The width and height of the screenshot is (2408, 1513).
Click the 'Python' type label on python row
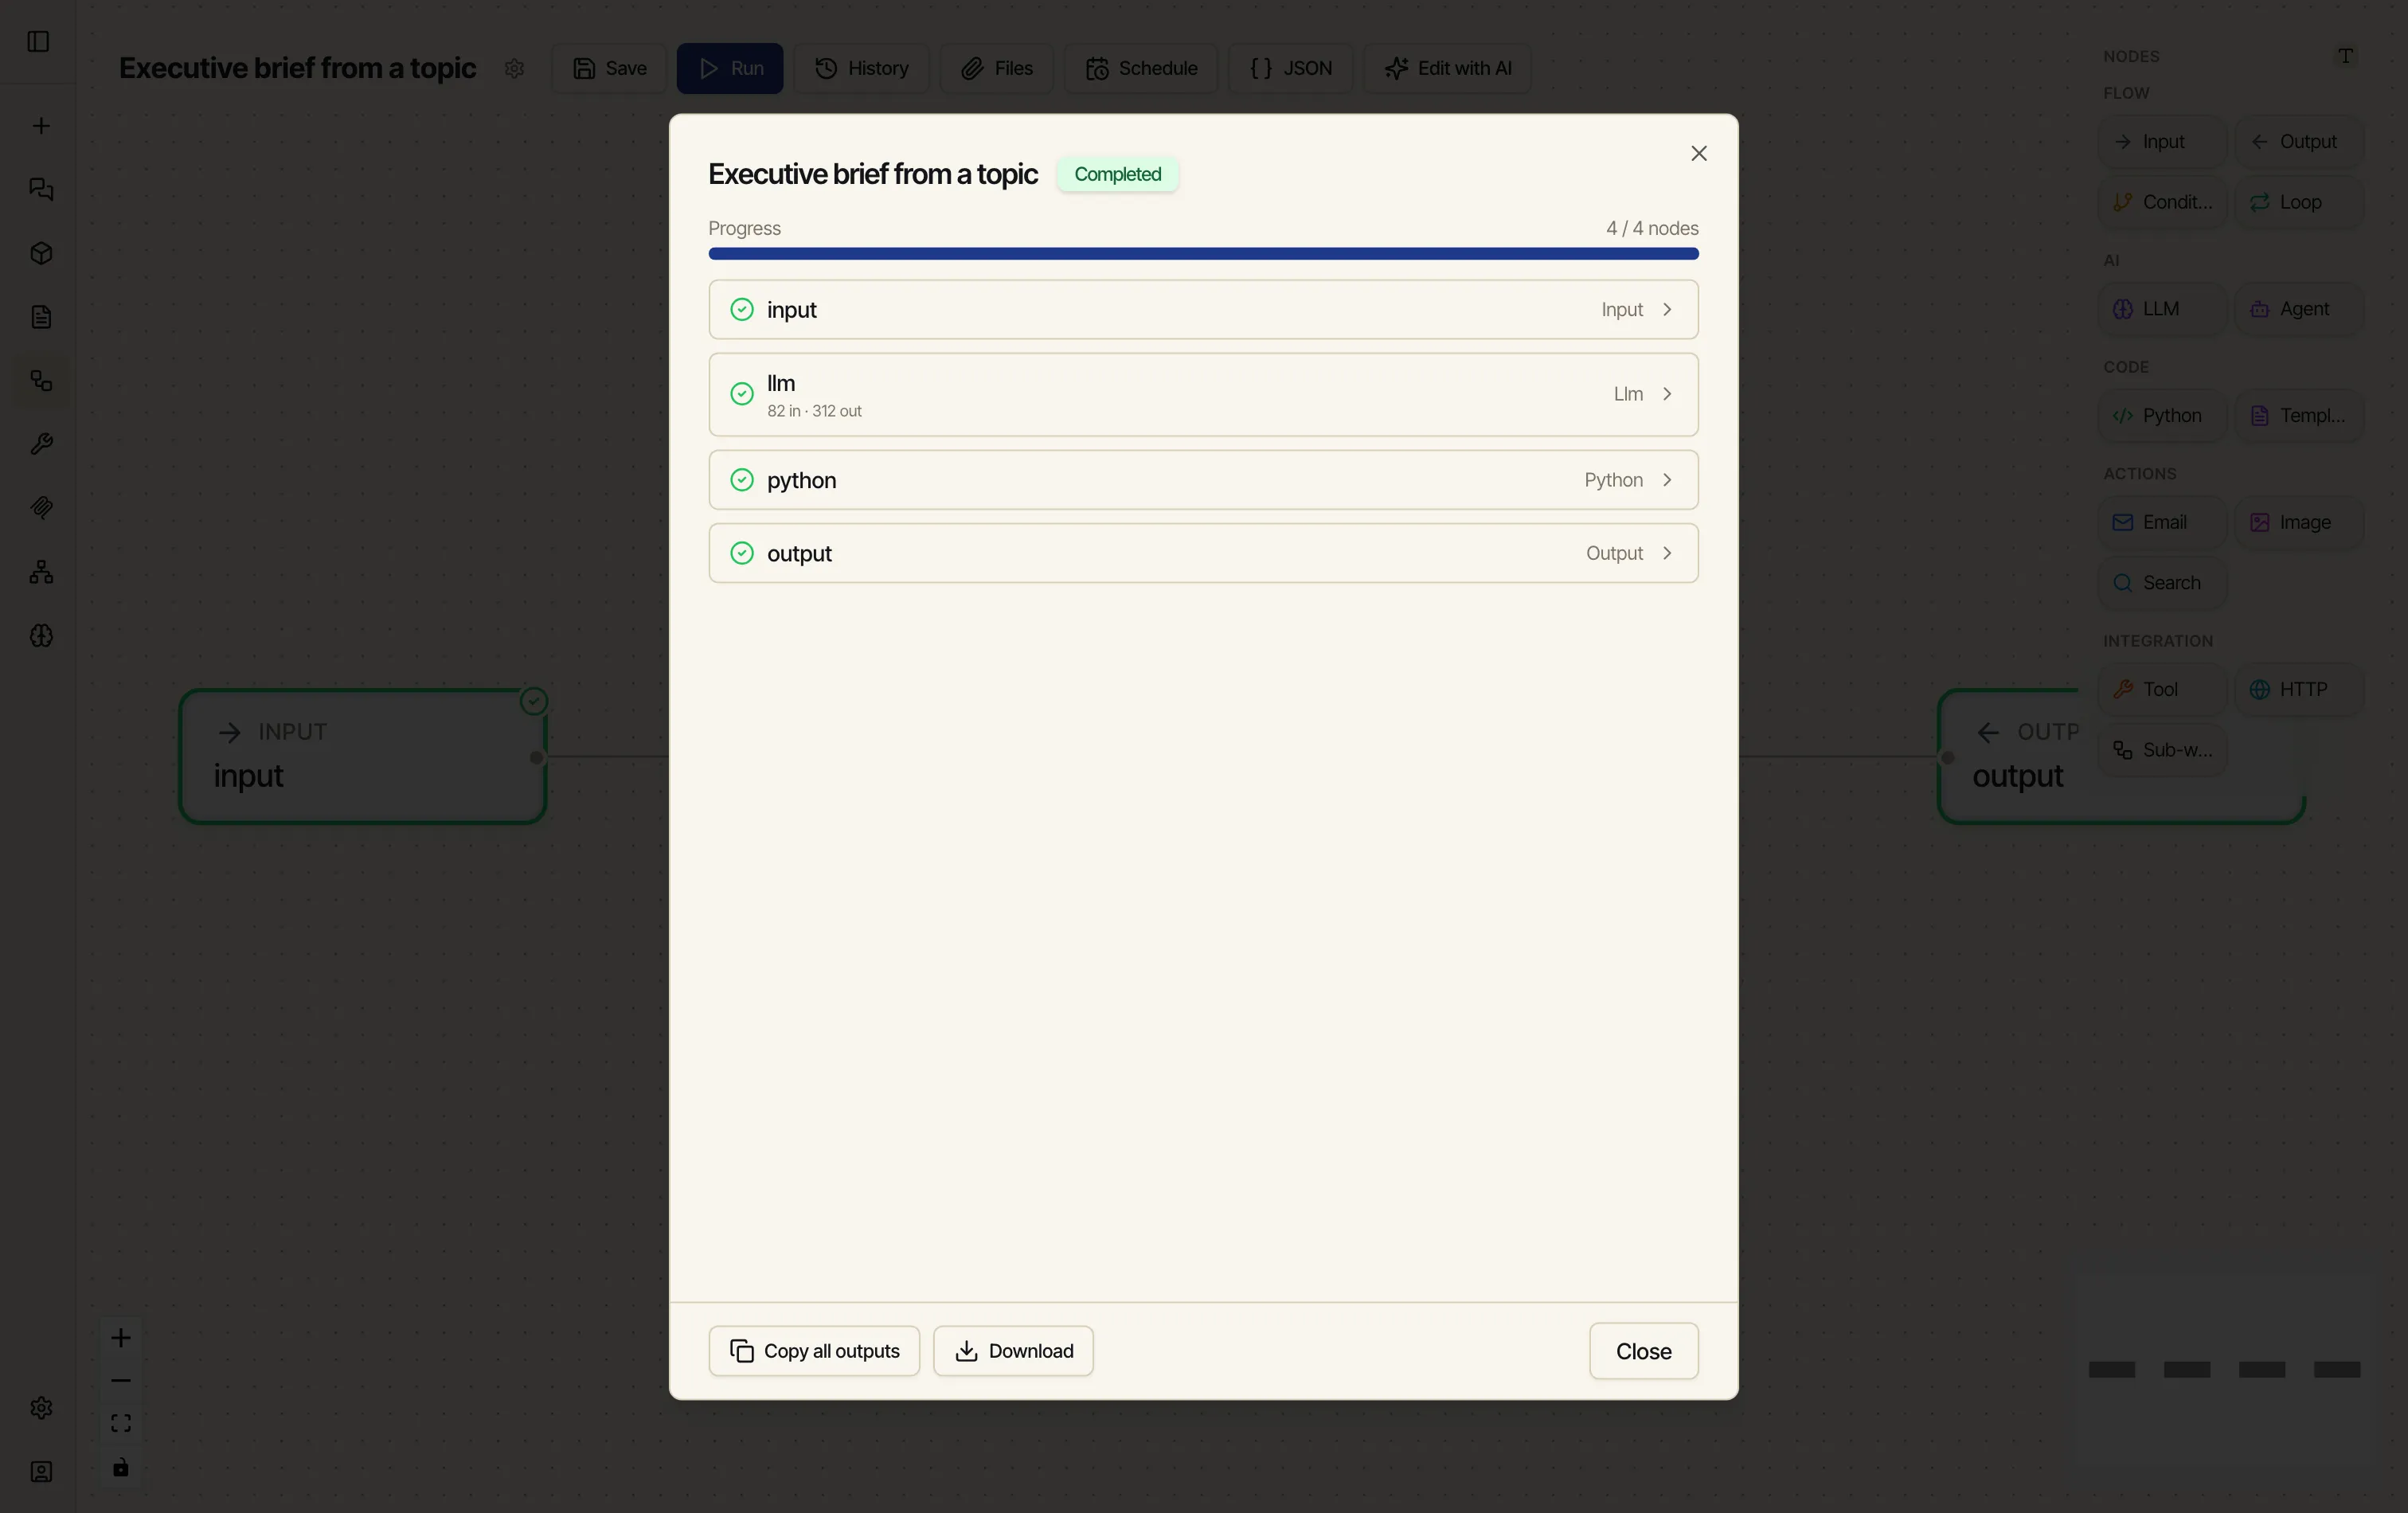click(x=1613, y=480)
